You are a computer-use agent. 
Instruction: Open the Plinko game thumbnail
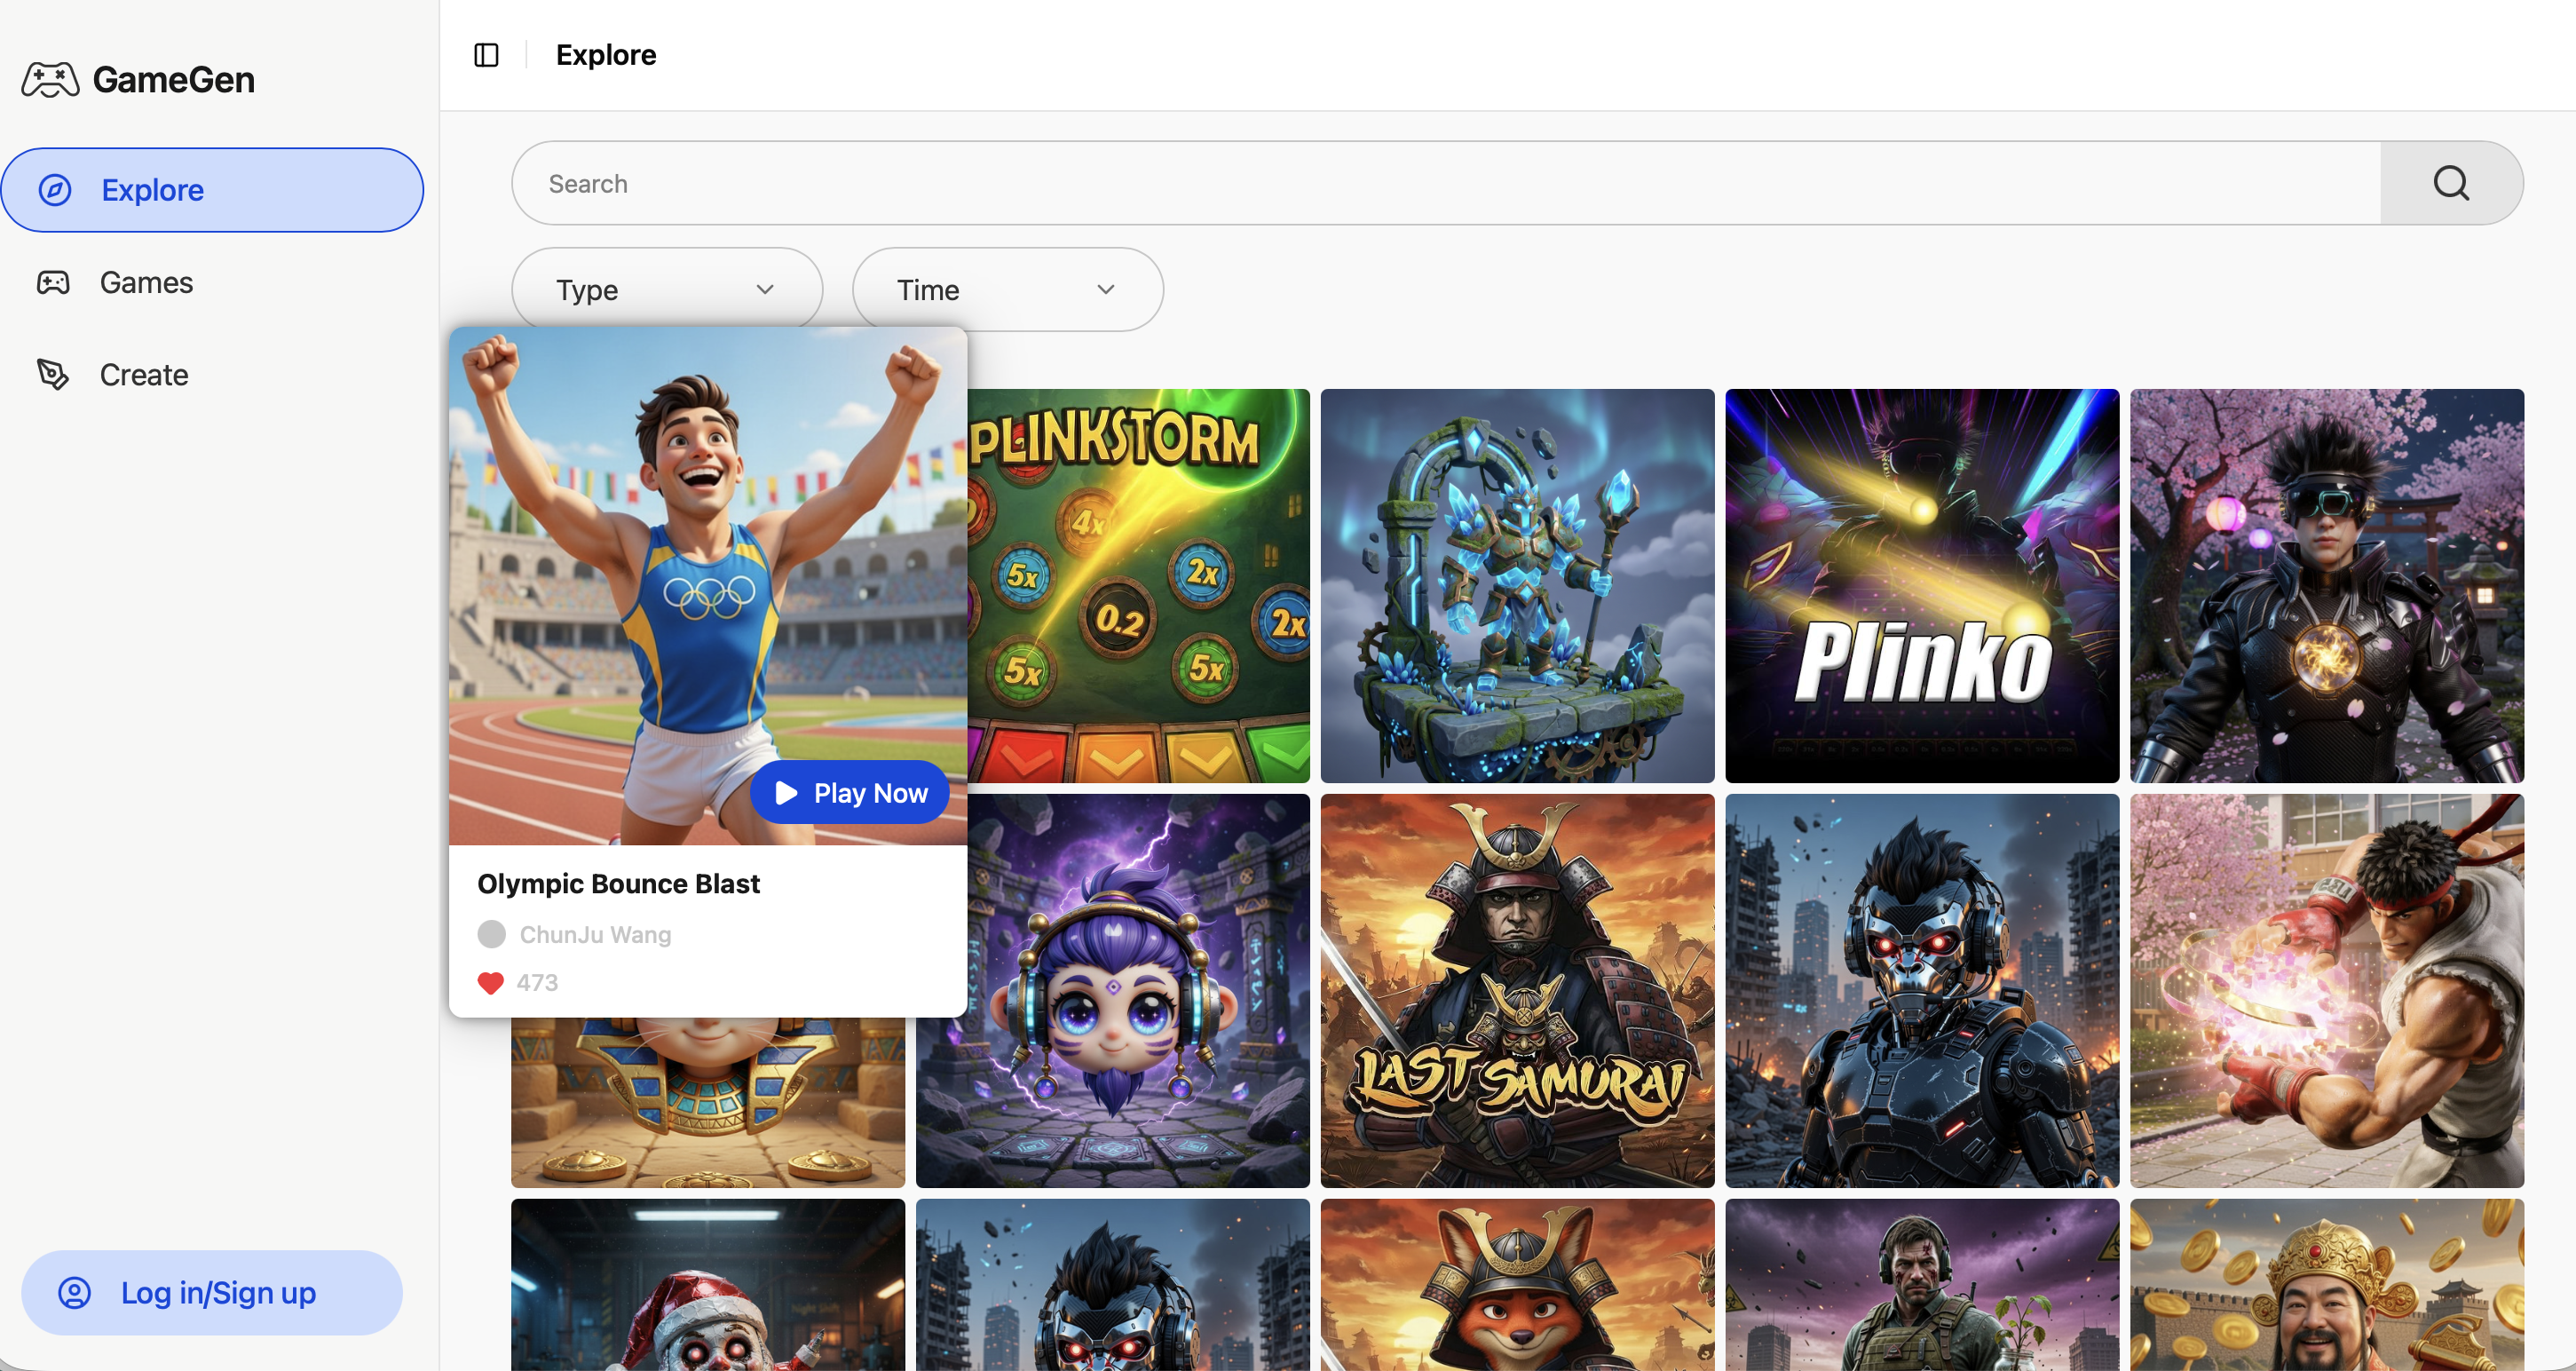[x=1921, y=586]
